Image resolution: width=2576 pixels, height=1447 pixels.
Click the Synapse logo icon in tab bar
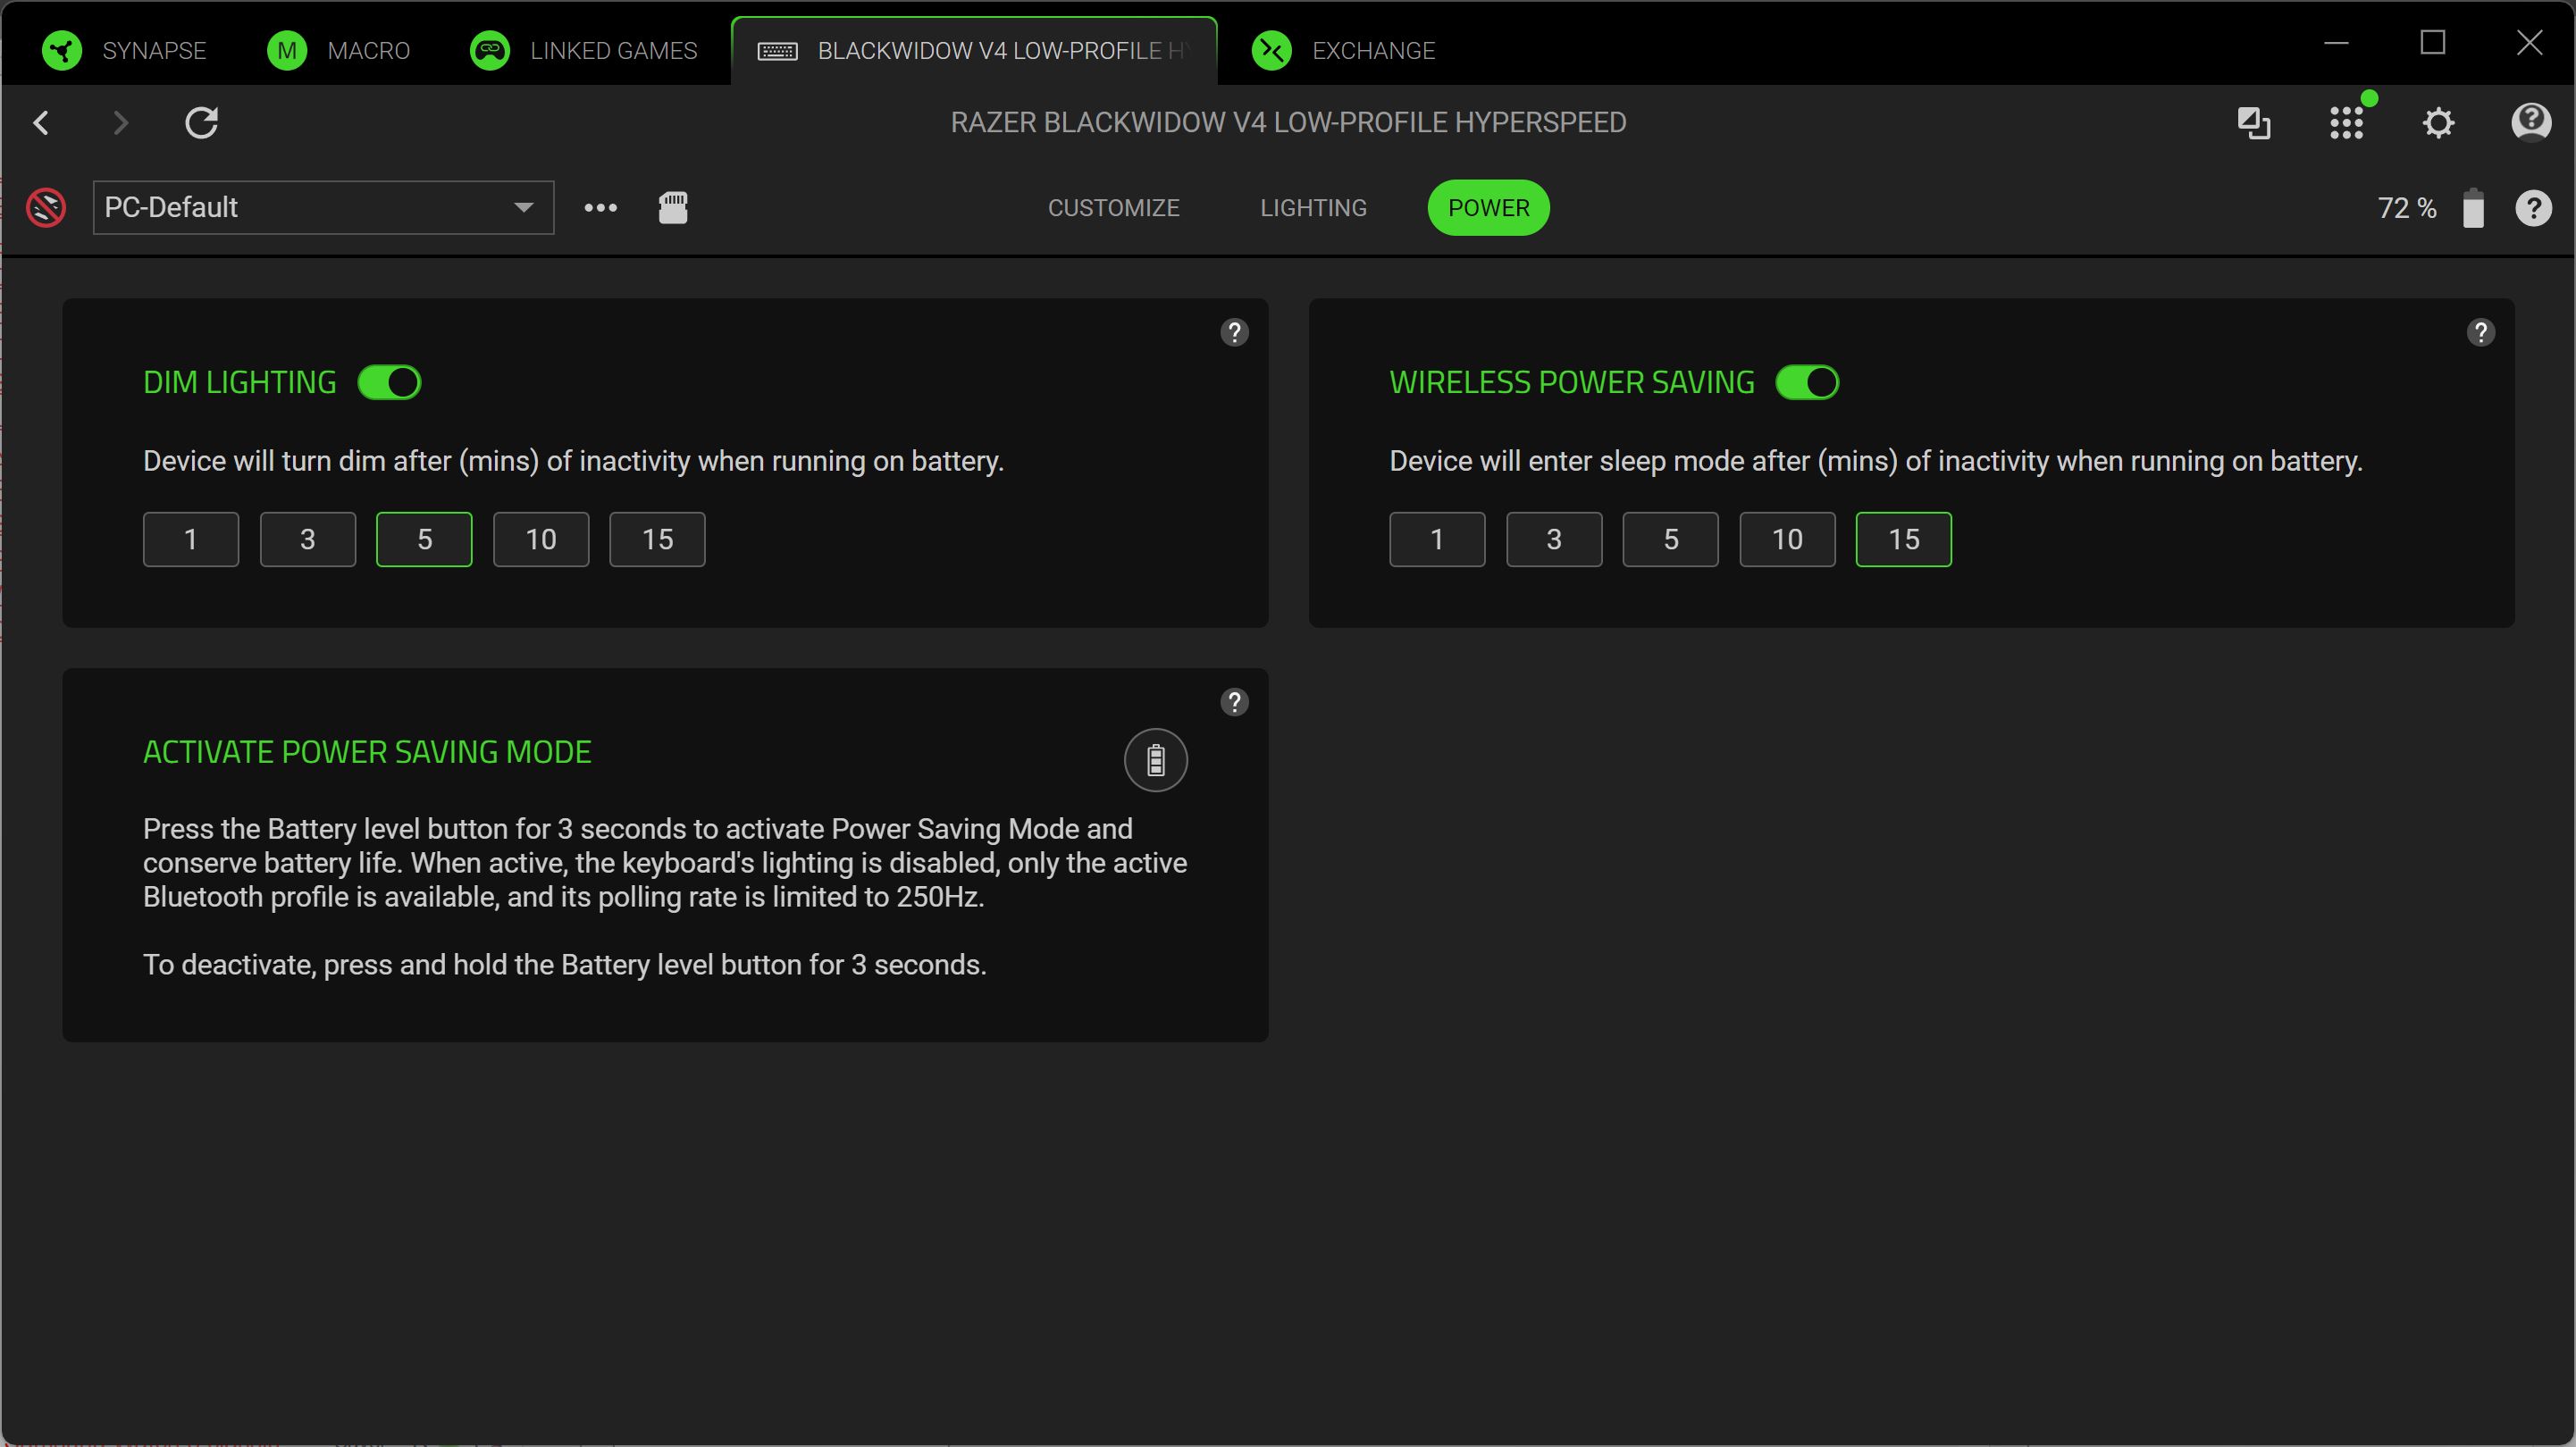click(62, 50)
